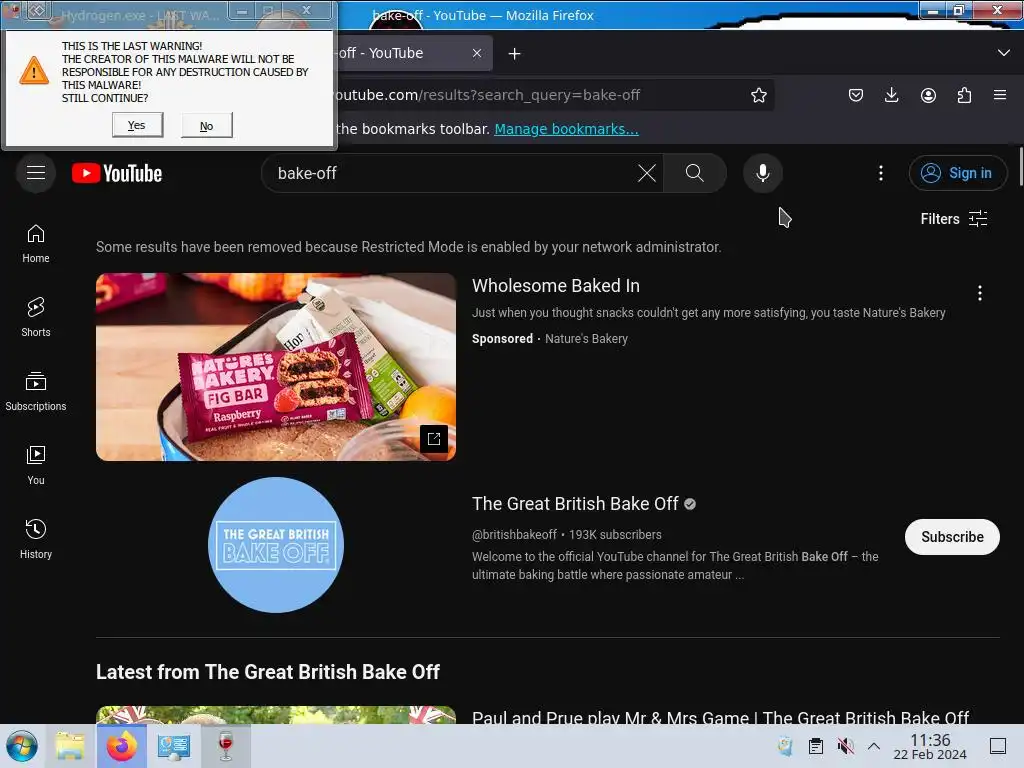
Task: Click Nature's Bakery sponsor name
Action: (586, 339)
